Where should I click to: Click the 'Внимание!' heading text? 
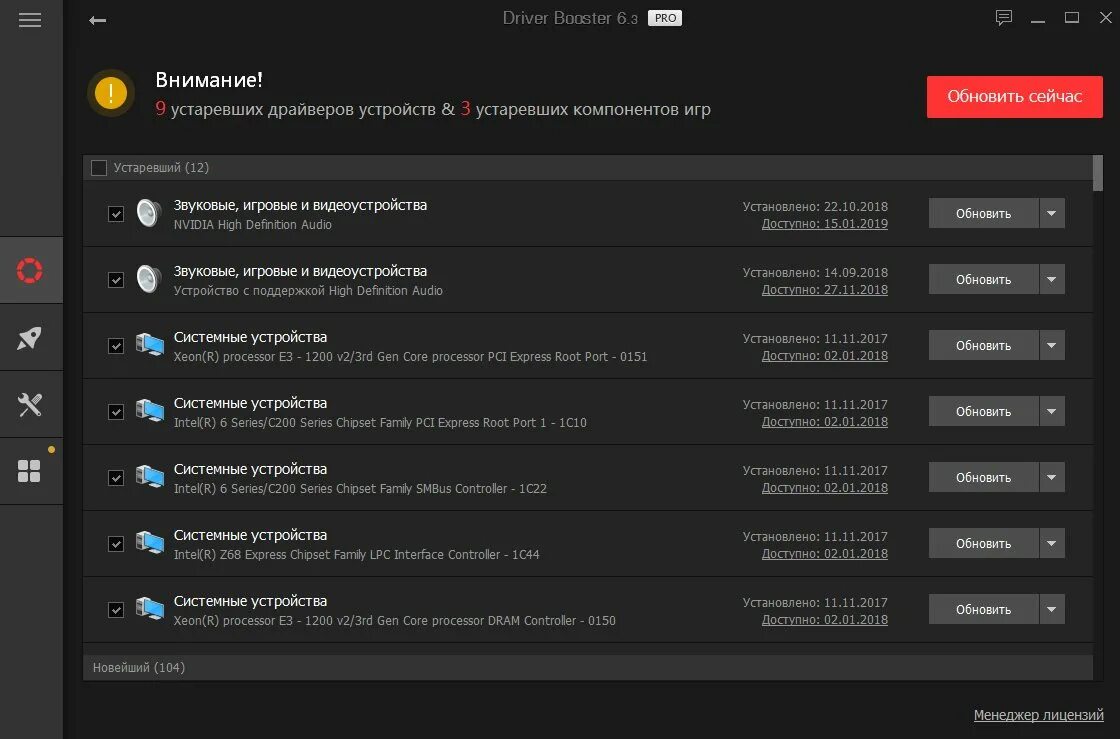209,80
